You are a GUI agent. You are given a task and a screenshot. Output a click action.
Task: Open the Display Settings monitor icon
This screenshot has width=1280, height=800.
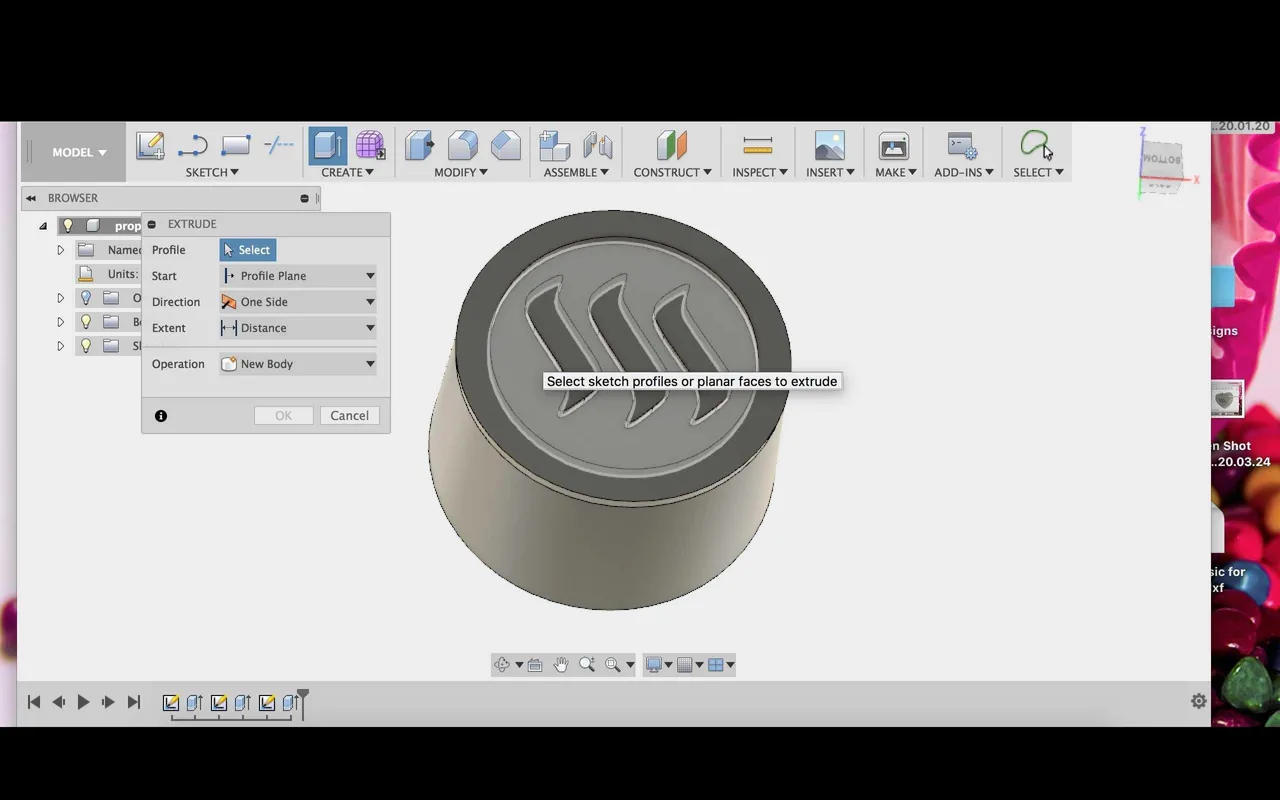(x=655, y=665)
